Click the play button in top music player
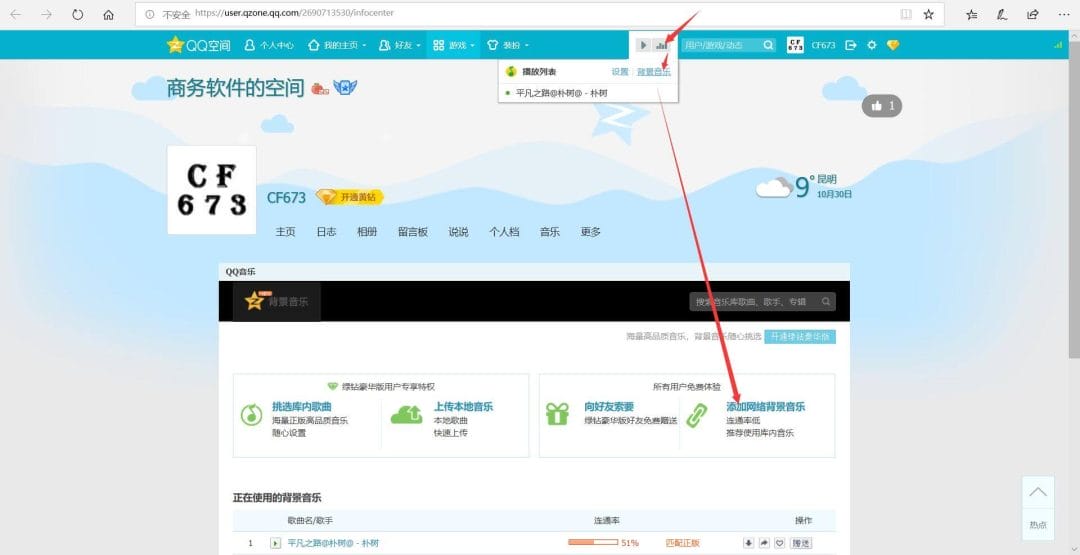 click(643, 45)
